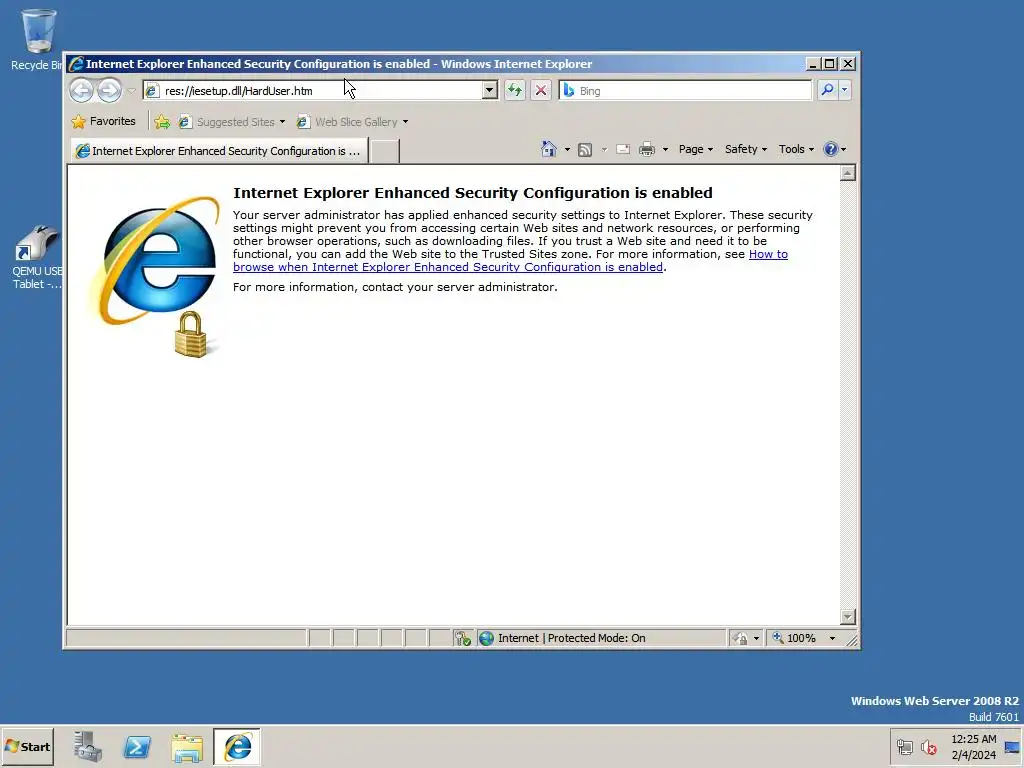Screen dimensions: 1024x768
Task: Open Suggested Sites
Action: (227, 121)
